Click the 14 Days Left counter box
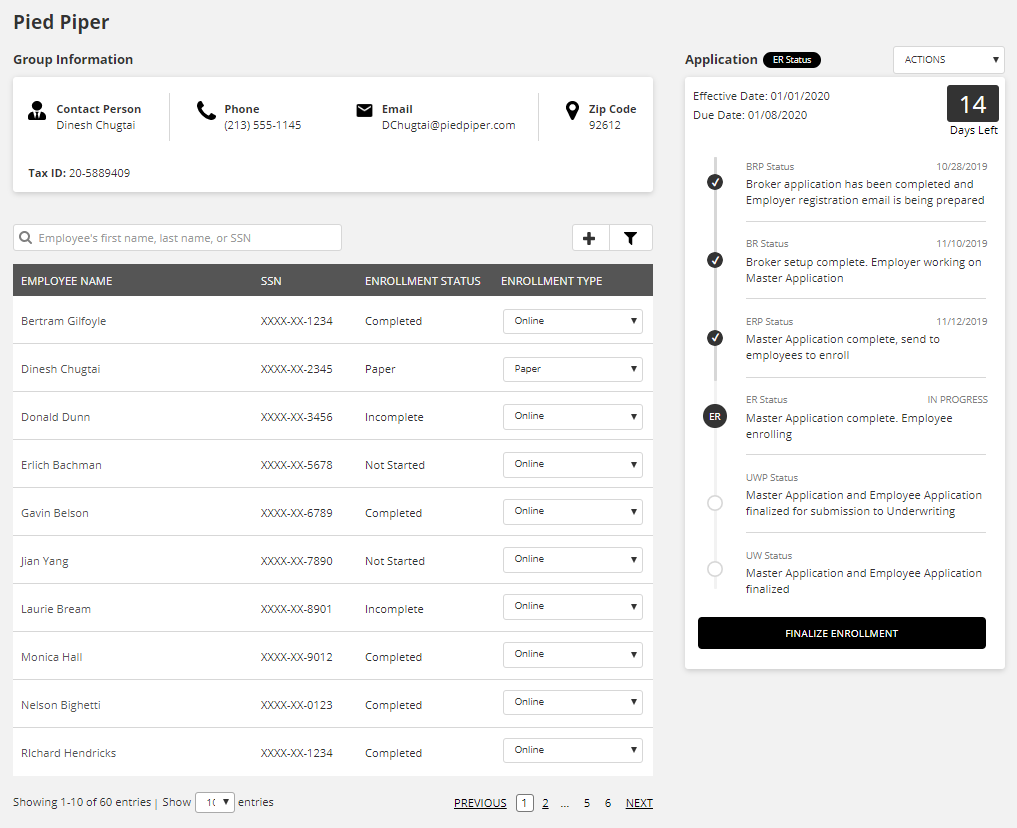The width and height of the screenshot is (1017, 828). click(x=973, y=104)
